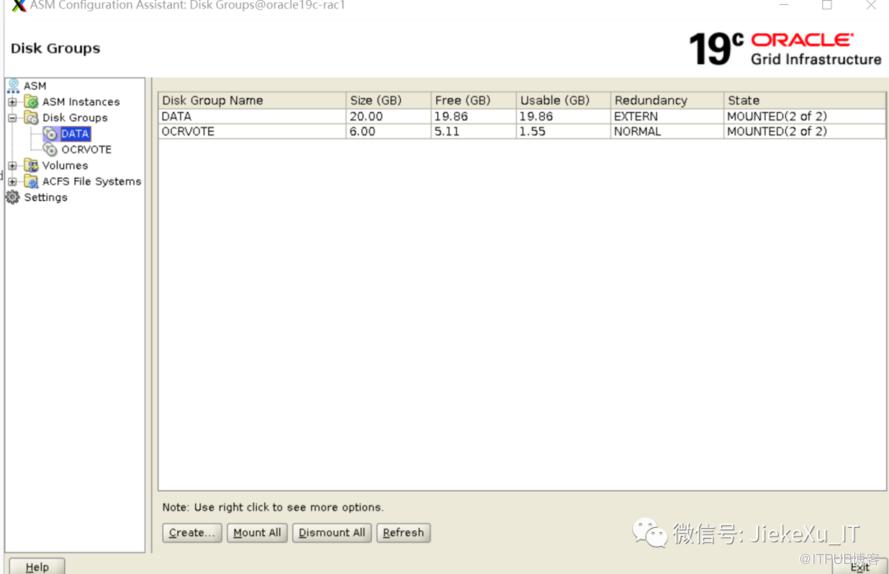Screen dimensions: 889x574
Task: Select the Volumes label in the tree
Action: 65,166
